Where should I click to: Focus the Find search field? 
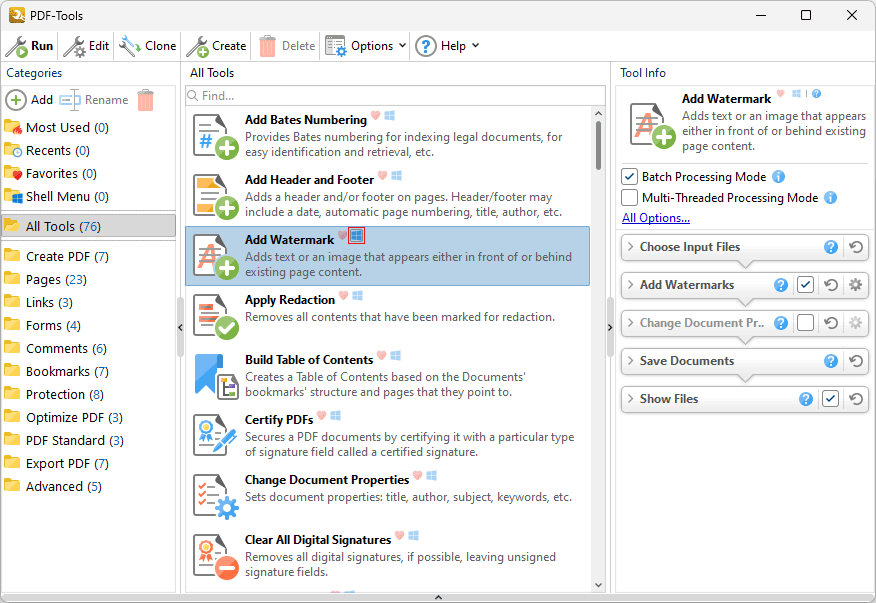tap(396, 96)
